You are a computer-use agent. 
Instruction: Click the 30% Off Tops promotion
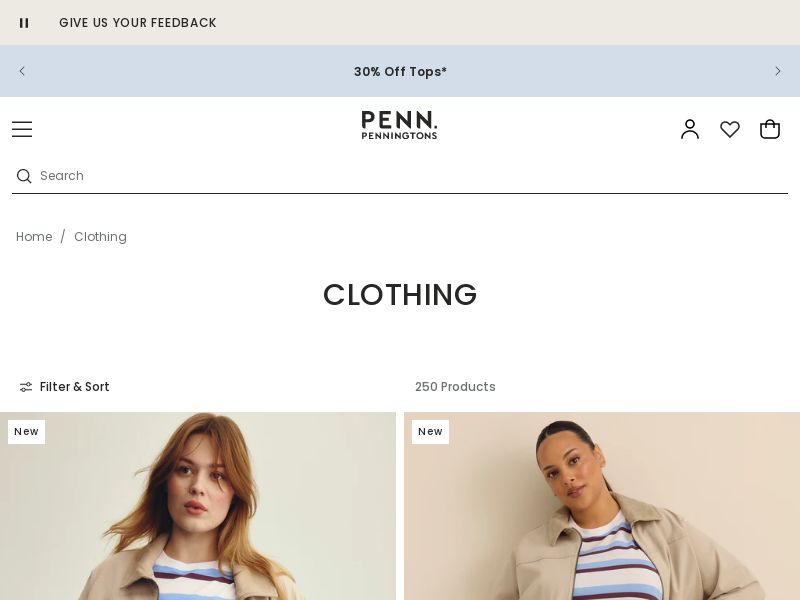coord(400,71)
